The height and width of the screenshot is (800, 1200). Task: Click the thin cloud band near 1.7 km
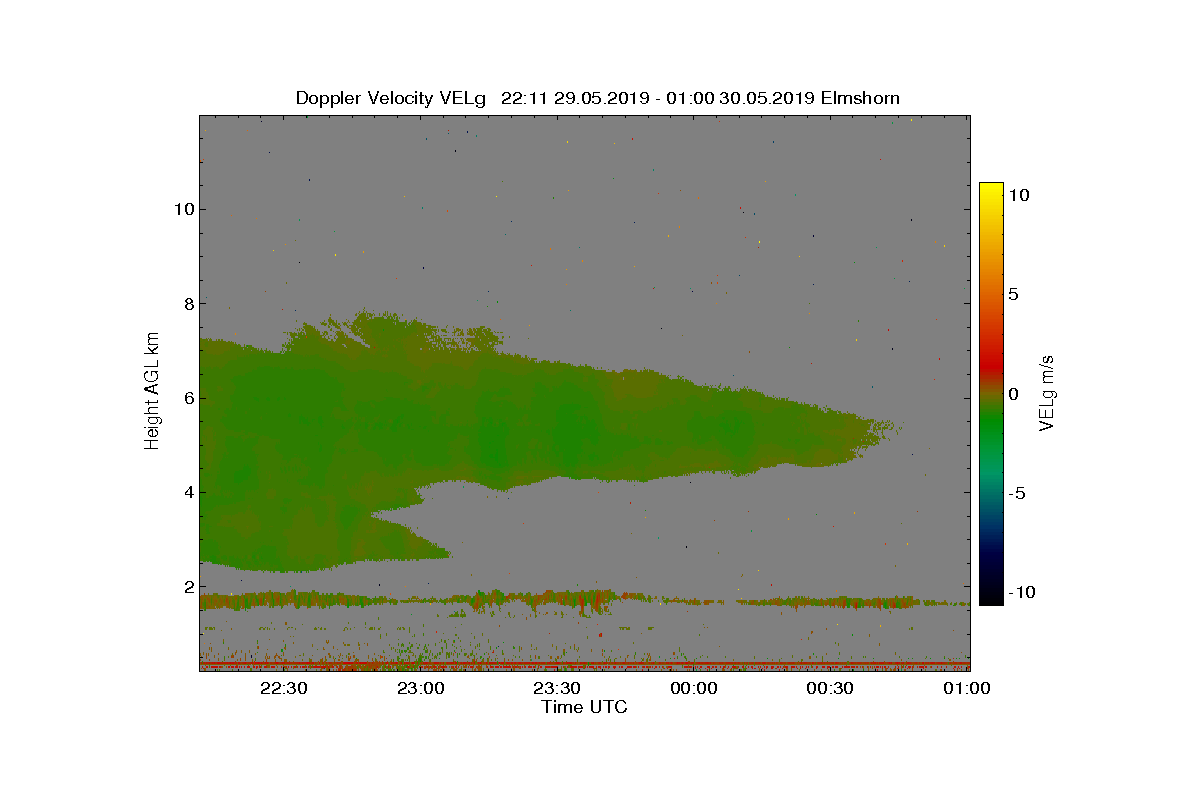(x=584, y=601)
